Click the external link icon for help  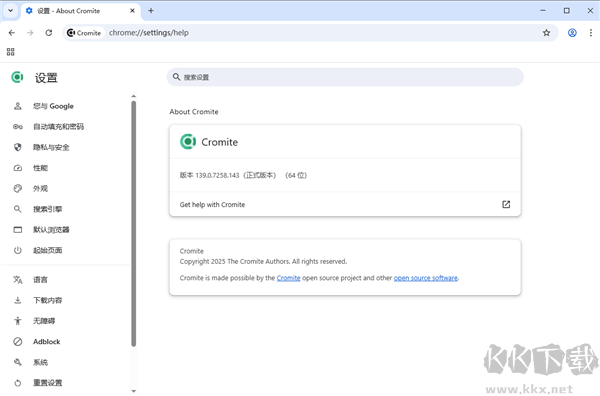[506, 204]
